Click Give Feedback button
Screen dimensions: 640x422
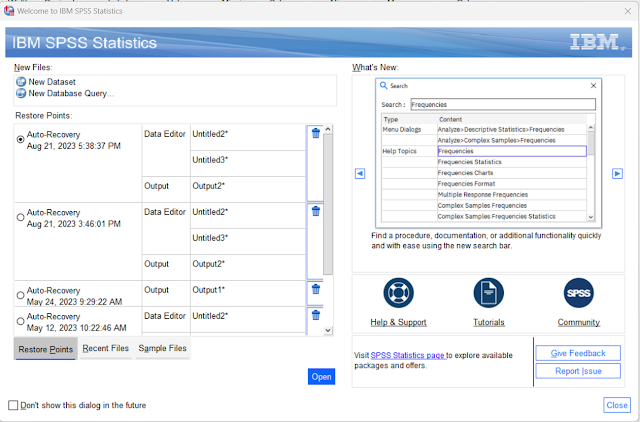[578, 353]
